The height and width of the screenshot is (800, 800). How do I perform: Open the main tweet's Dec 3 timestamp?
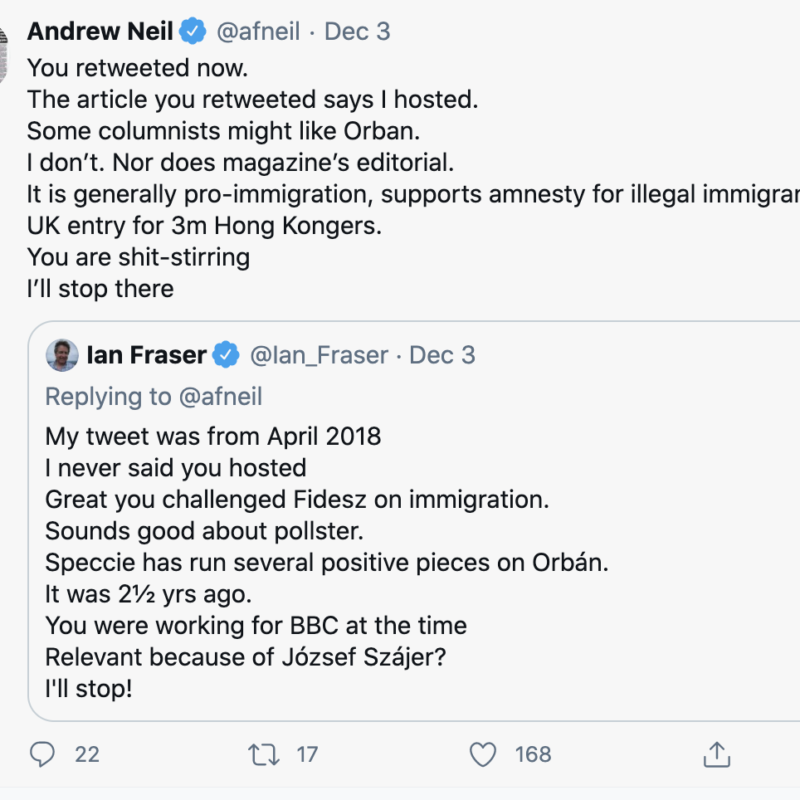coord(357,31)
